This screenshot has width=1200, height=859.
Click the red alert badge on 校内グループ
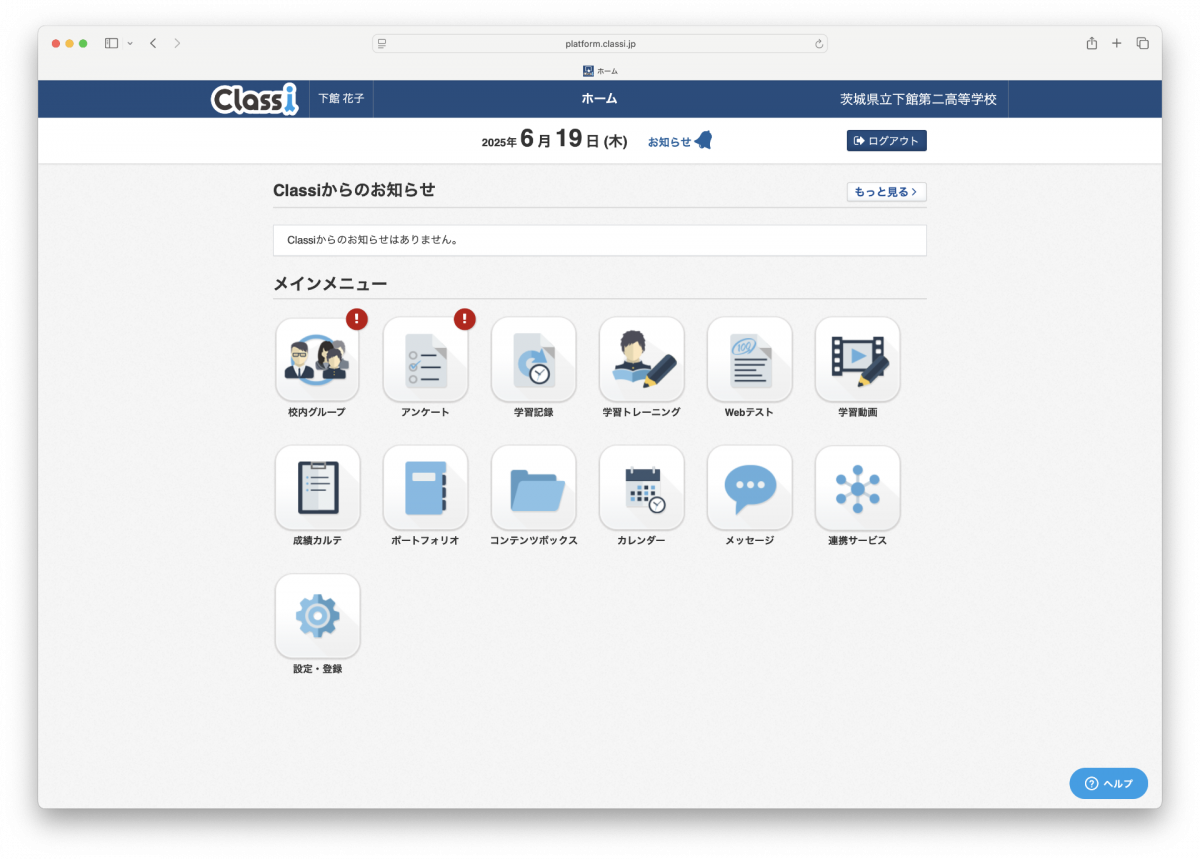tap(357, 319)
